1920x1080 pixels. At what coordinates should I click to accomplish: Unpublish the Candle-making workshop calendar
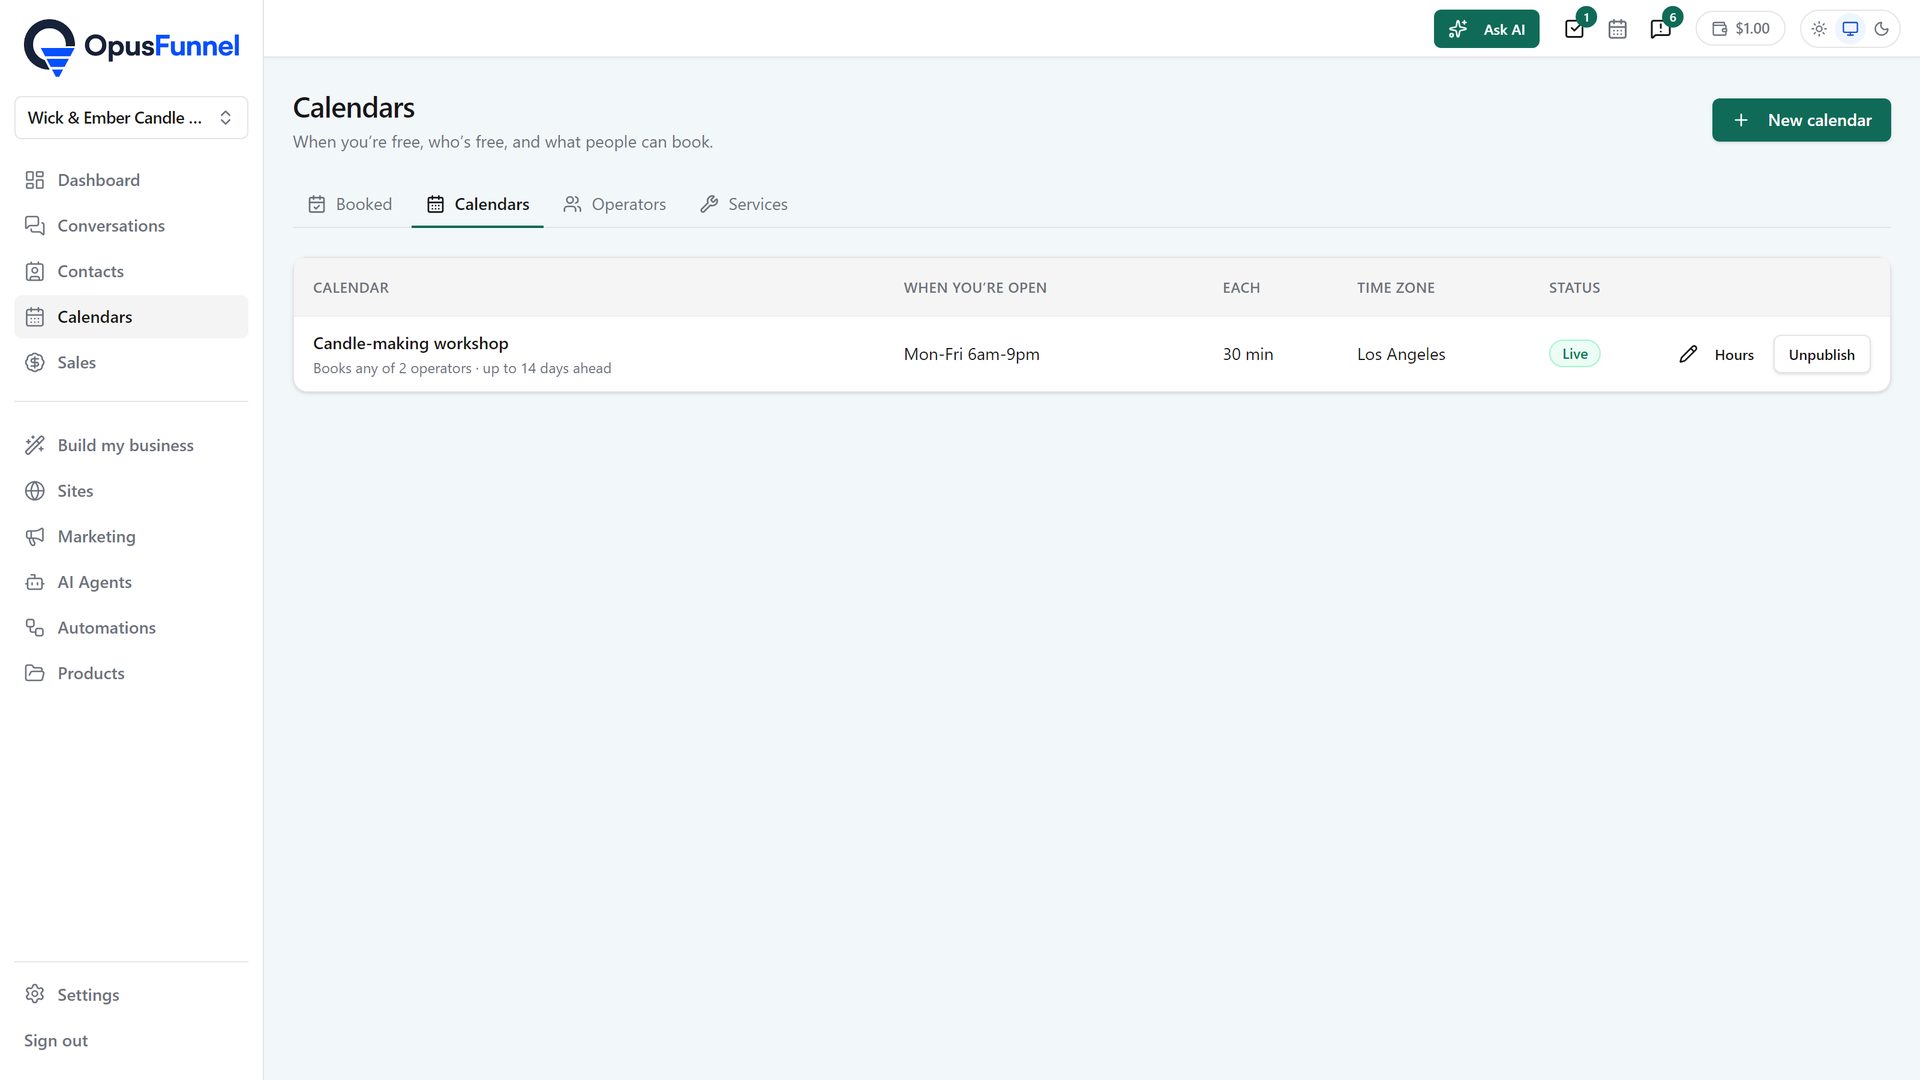[1821, 355]
